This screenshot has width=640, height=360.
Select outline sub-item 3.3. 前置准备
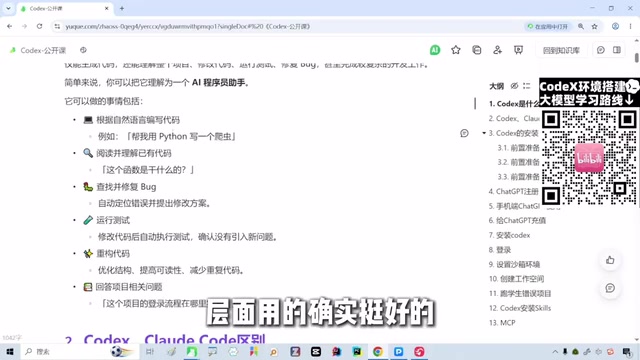pos(518,177)
